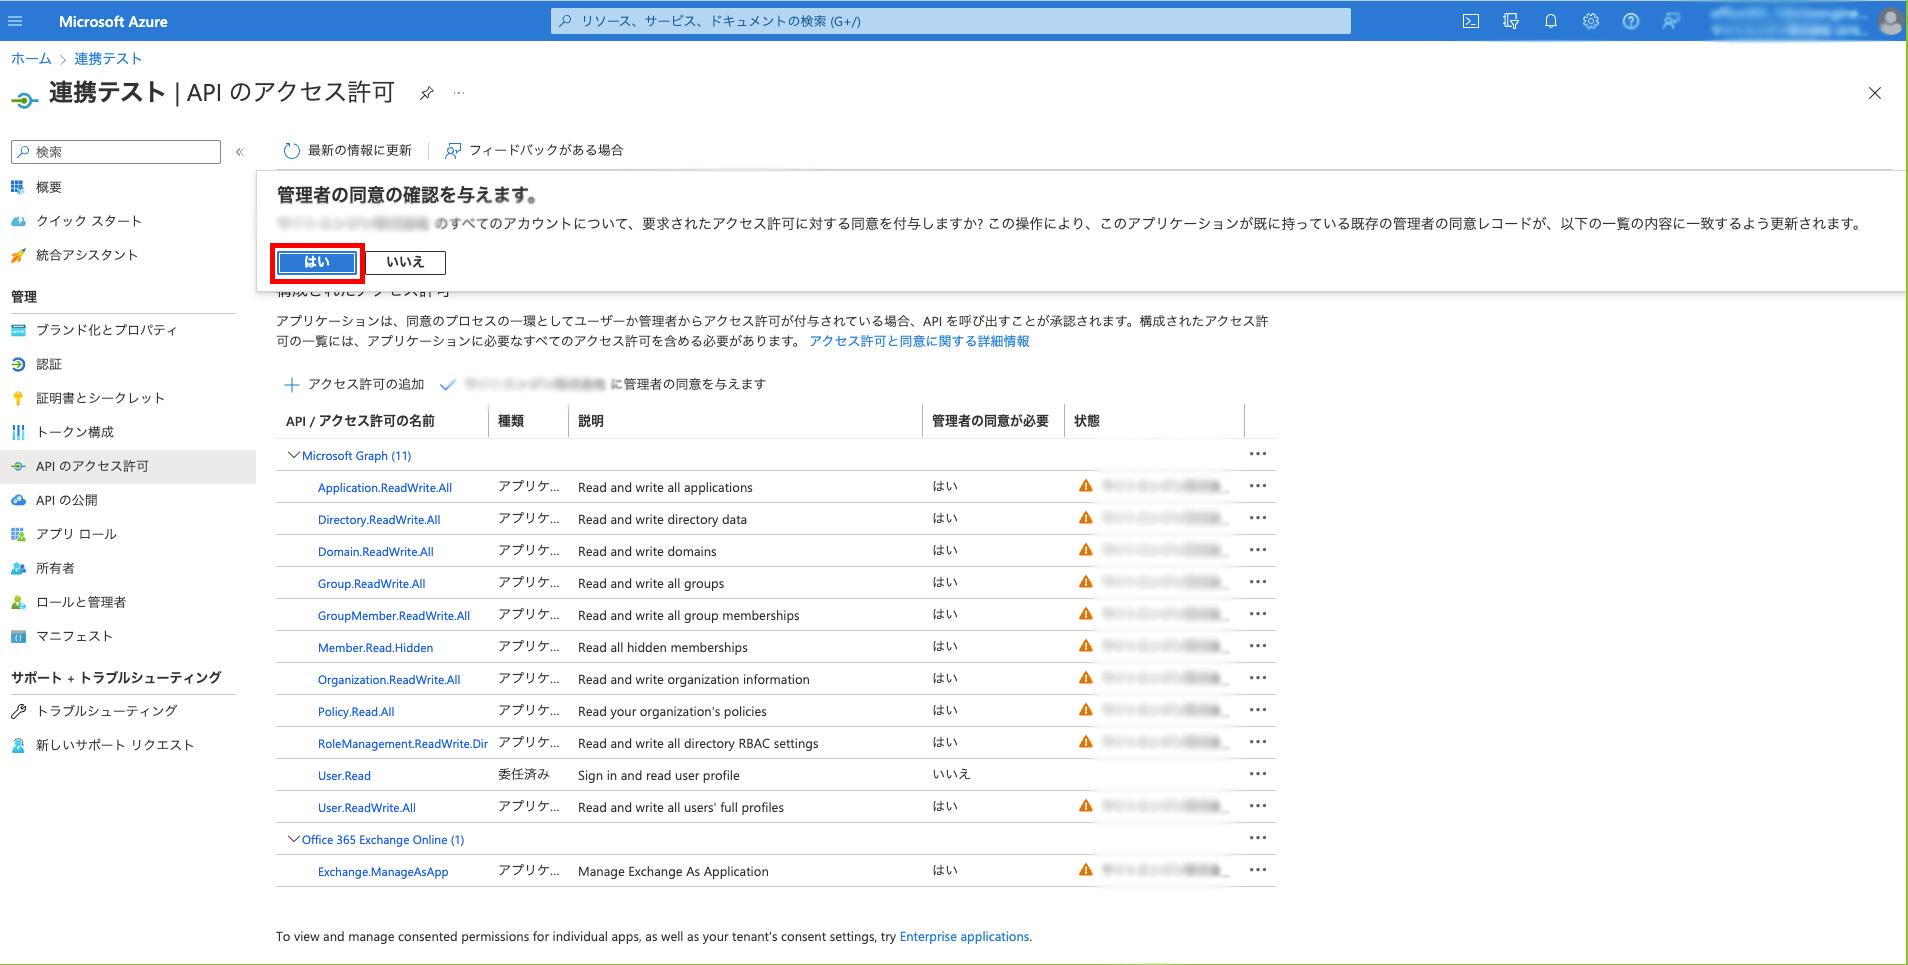
Task: Open the directory and subscription filter icon
Action: point(1511,20)
